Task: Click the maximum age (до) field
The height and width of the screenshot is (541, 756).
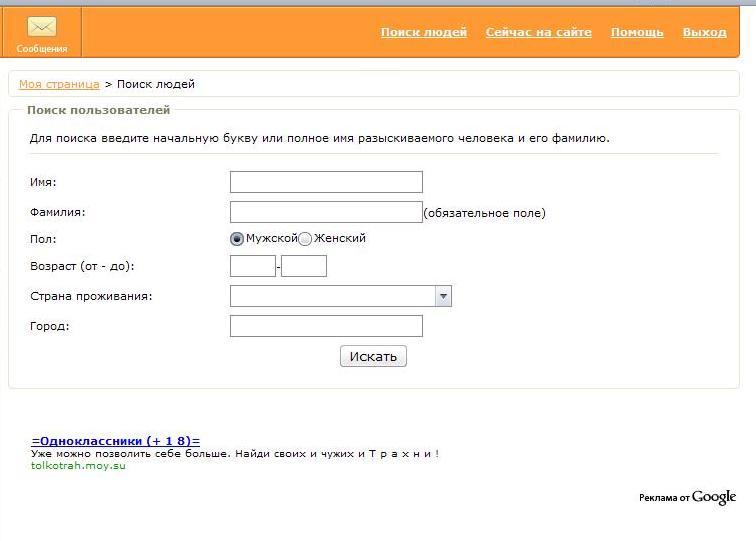Action: click(304, 266)
